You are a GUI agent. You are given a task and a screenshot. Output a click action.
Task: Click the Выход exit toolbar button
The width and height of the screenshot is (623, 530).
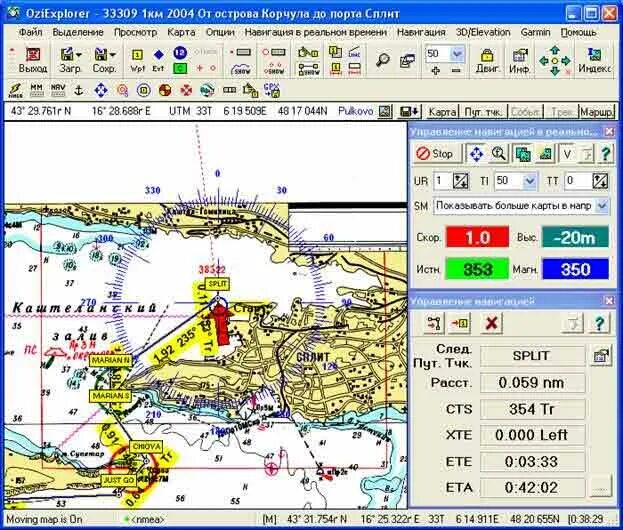click(x=33, y=60)
